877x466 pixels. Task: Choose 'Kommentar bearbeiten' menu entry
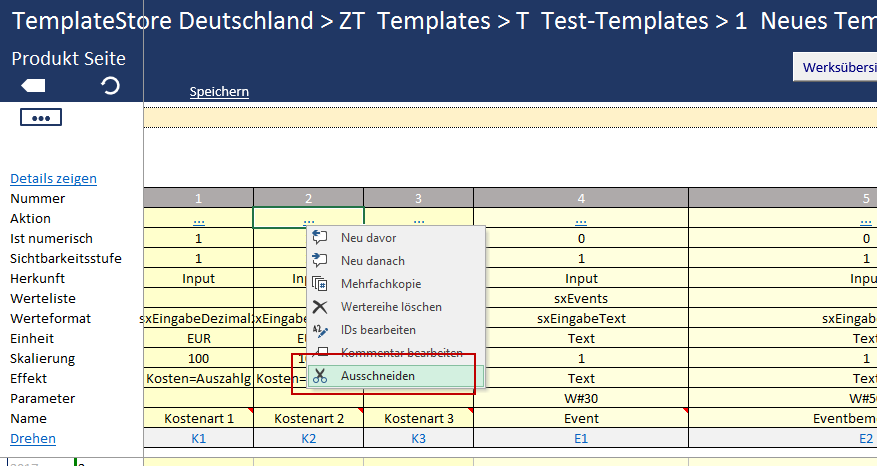[401, 353]
